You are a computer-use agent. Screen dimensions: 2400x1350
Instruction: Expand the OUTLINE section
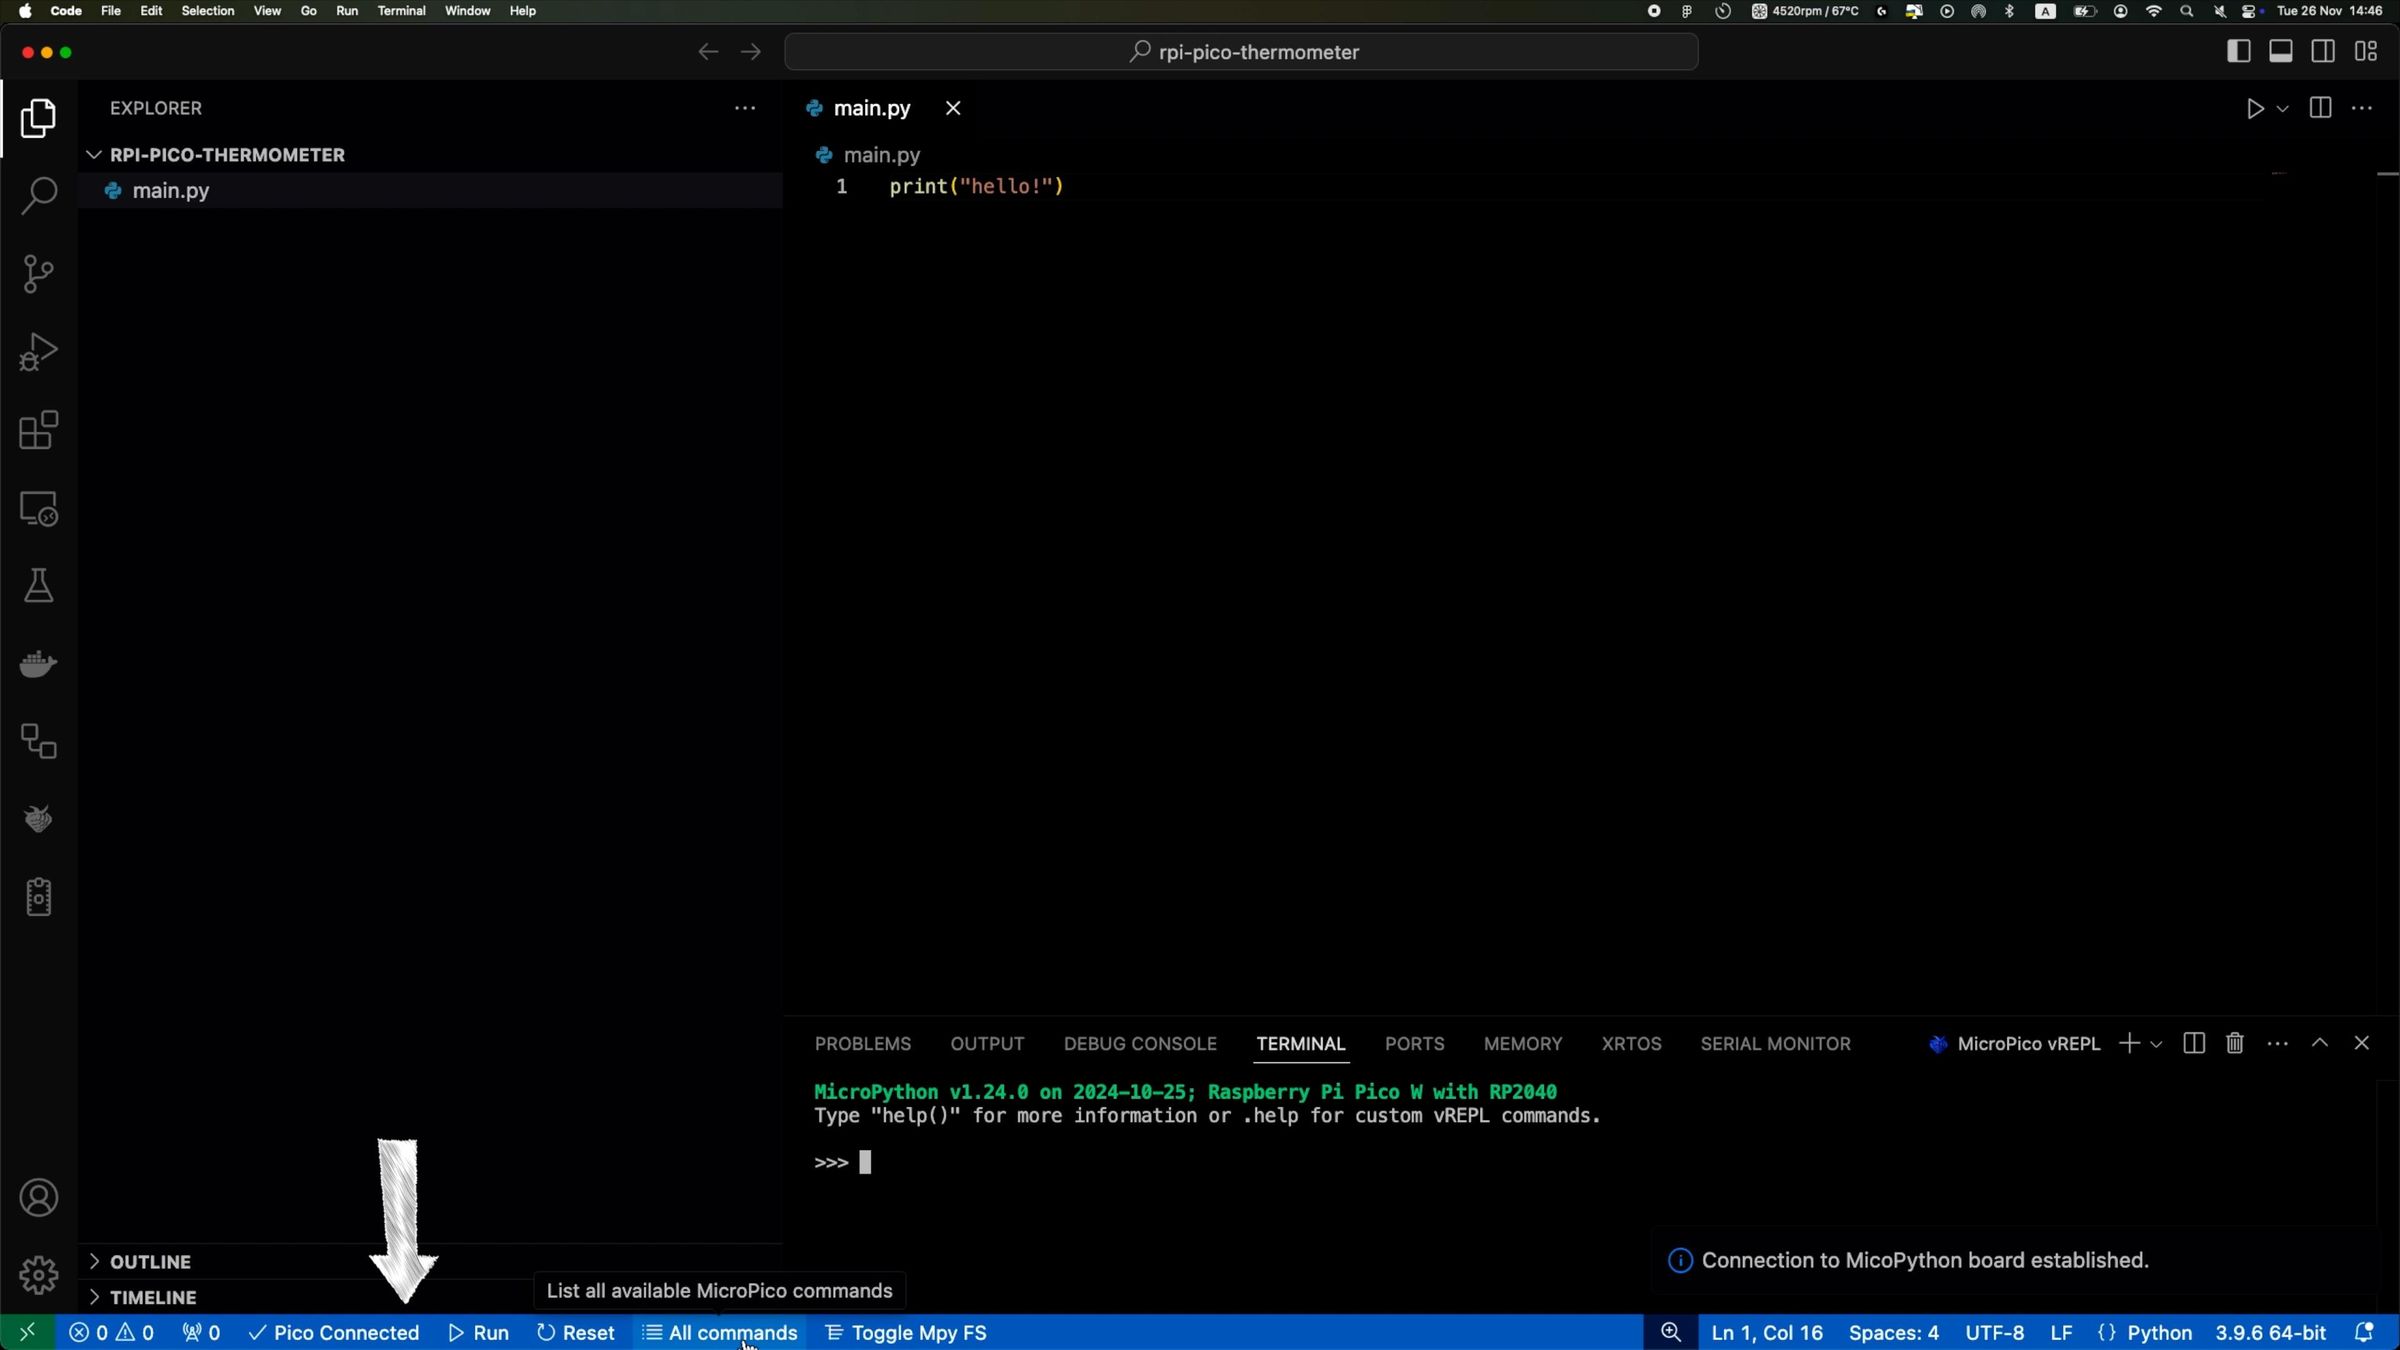pos(150,1262)
